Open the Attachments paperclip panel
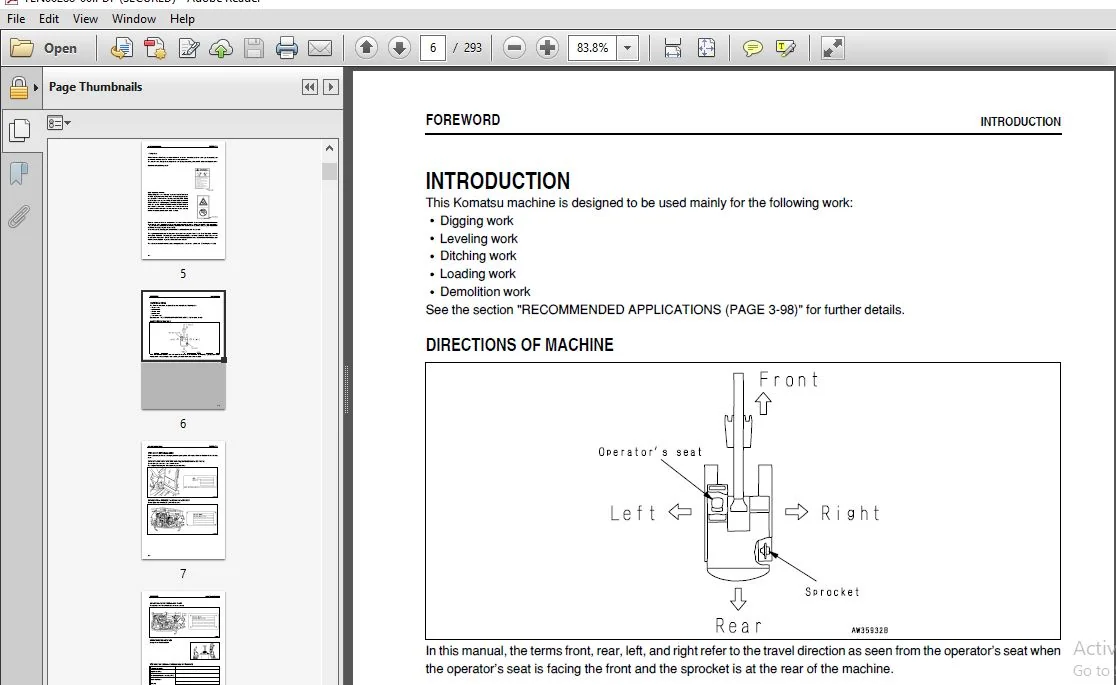Viewport: 1116px width, 685px height. pos(19,216)
